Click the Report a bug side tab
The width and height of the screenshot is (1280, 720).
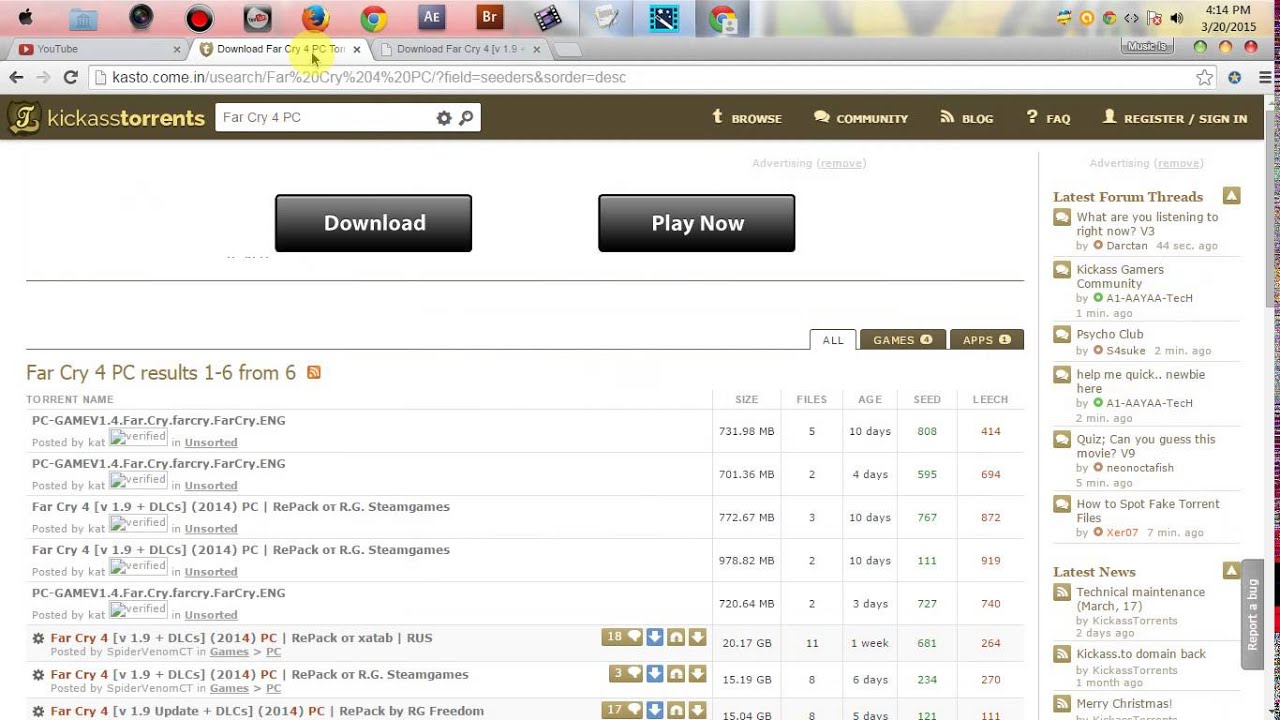(1252, 614)
